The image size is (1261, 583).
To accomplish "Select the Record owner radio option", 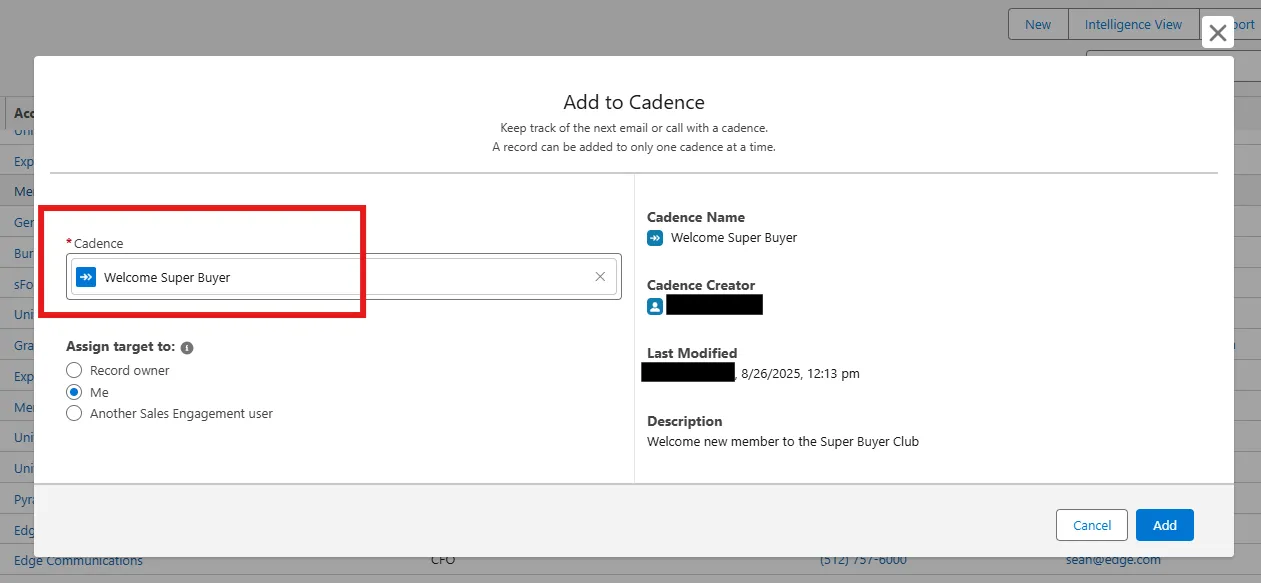I will click(x=74, y=371).
